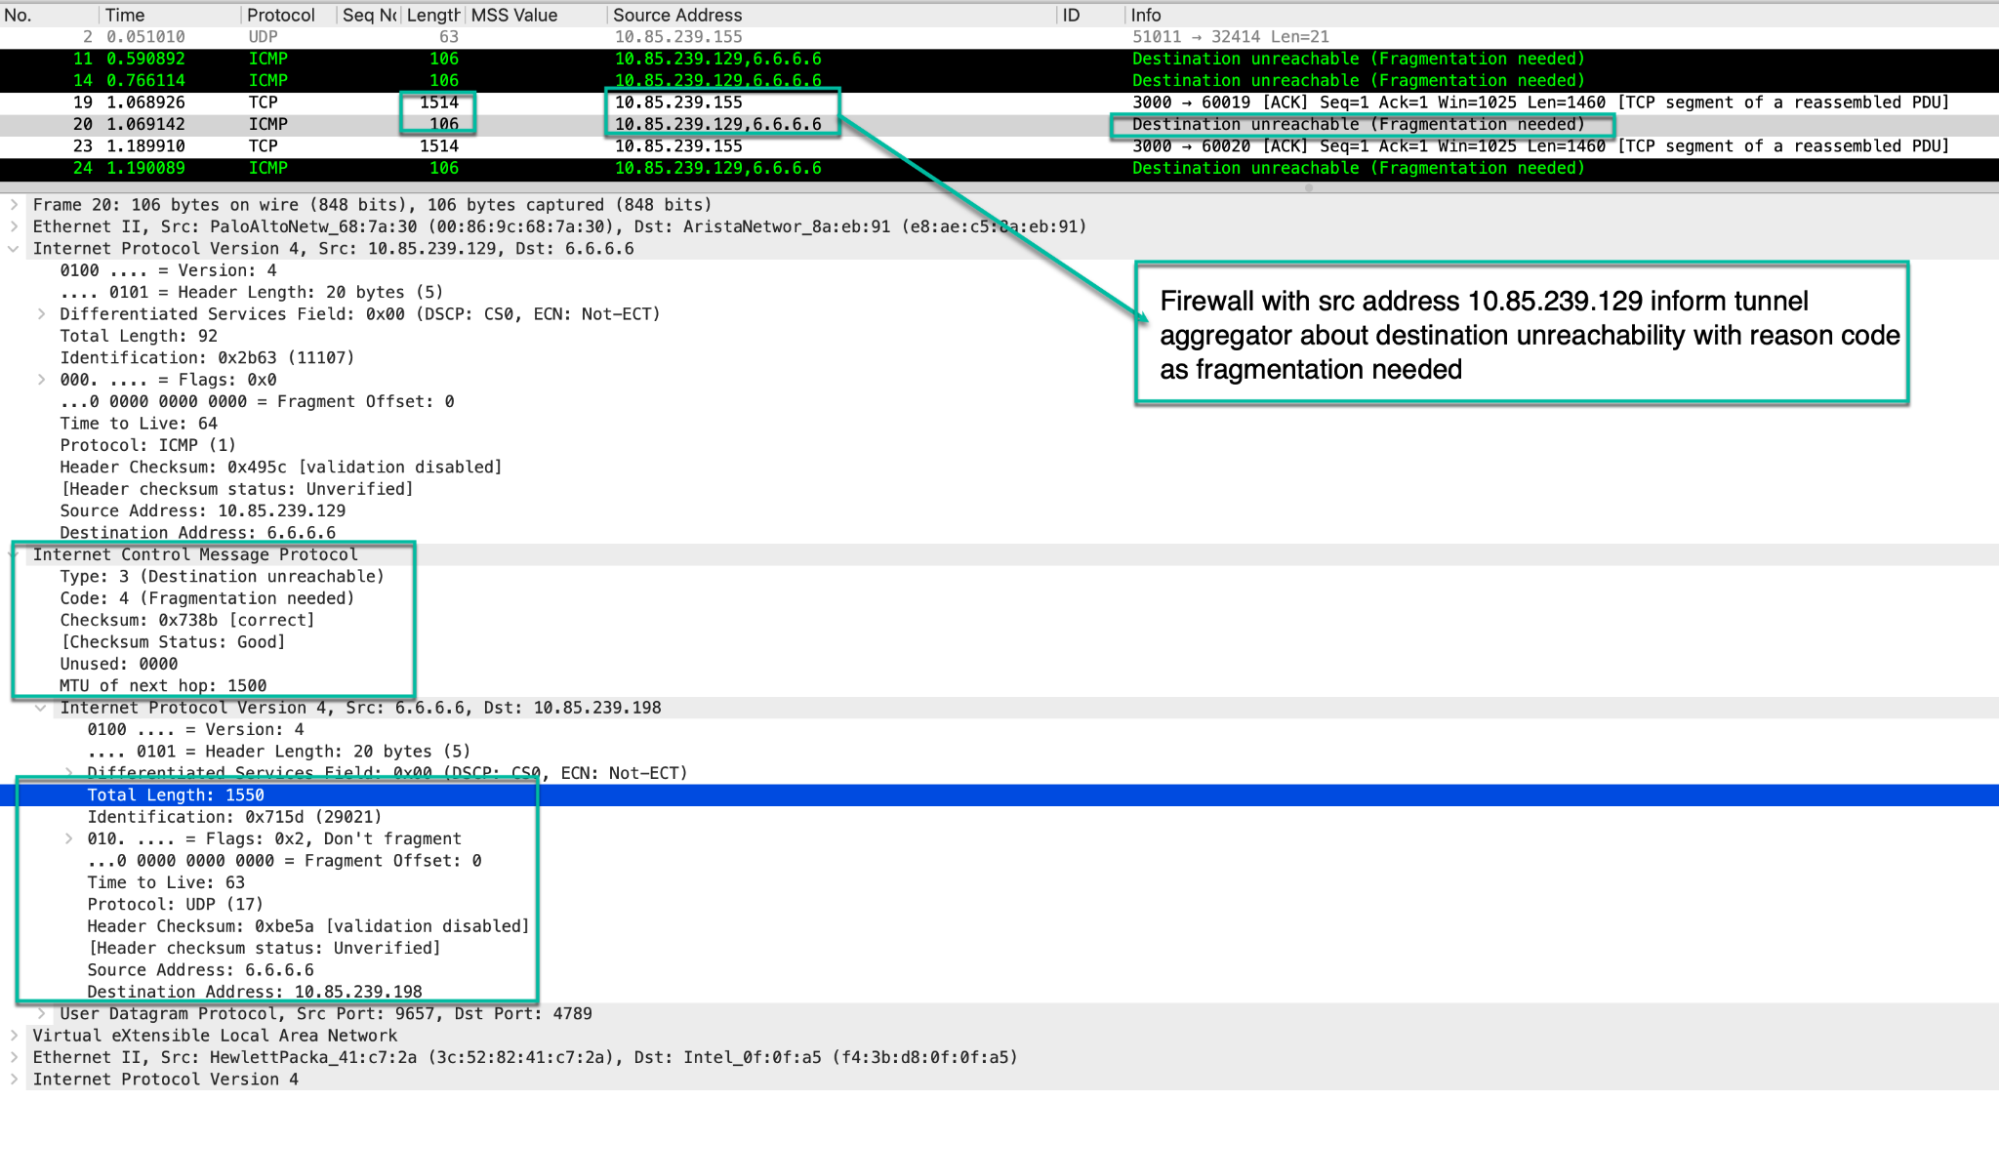Expand the encapsulated Internet Protocol Version 4 node
The image size is (1999, 1167).
[x=40, y=707]
